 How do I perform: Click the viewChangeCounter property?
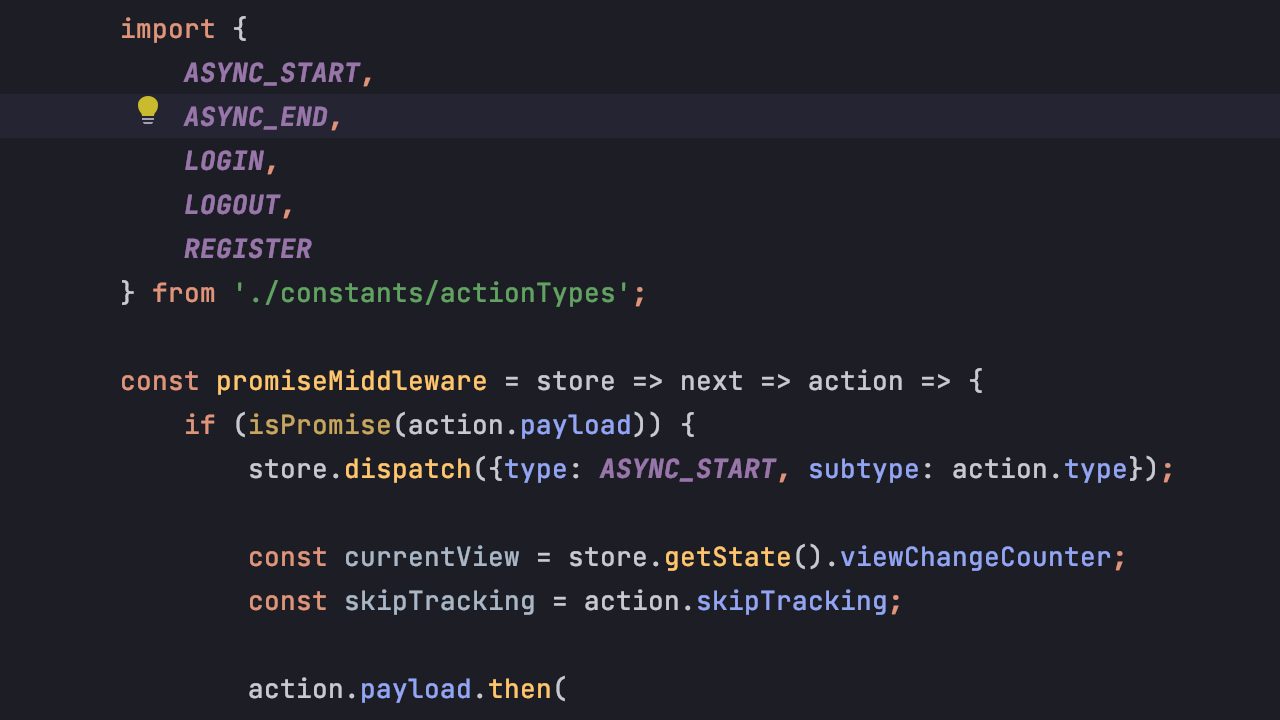point(976,557)
